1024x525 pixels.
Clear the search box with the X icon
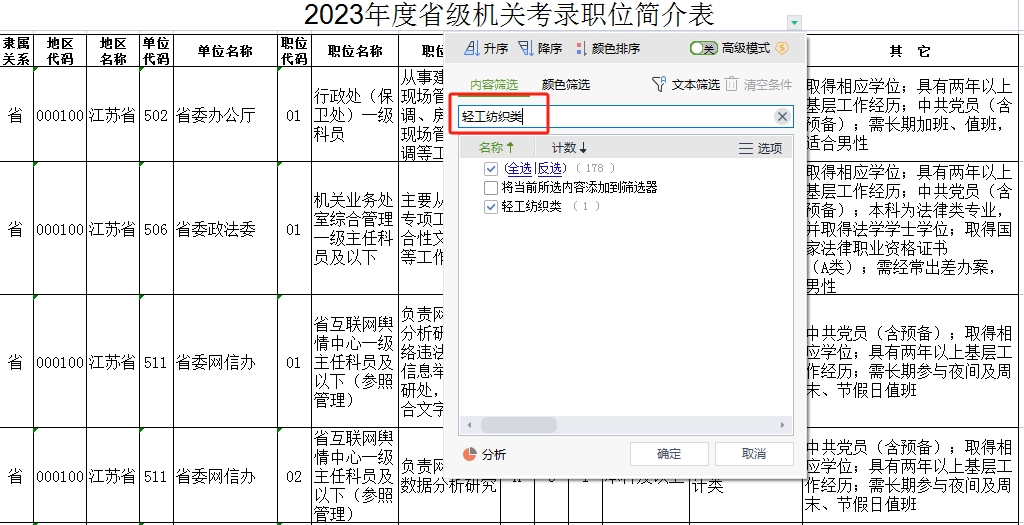click(782, 117)
